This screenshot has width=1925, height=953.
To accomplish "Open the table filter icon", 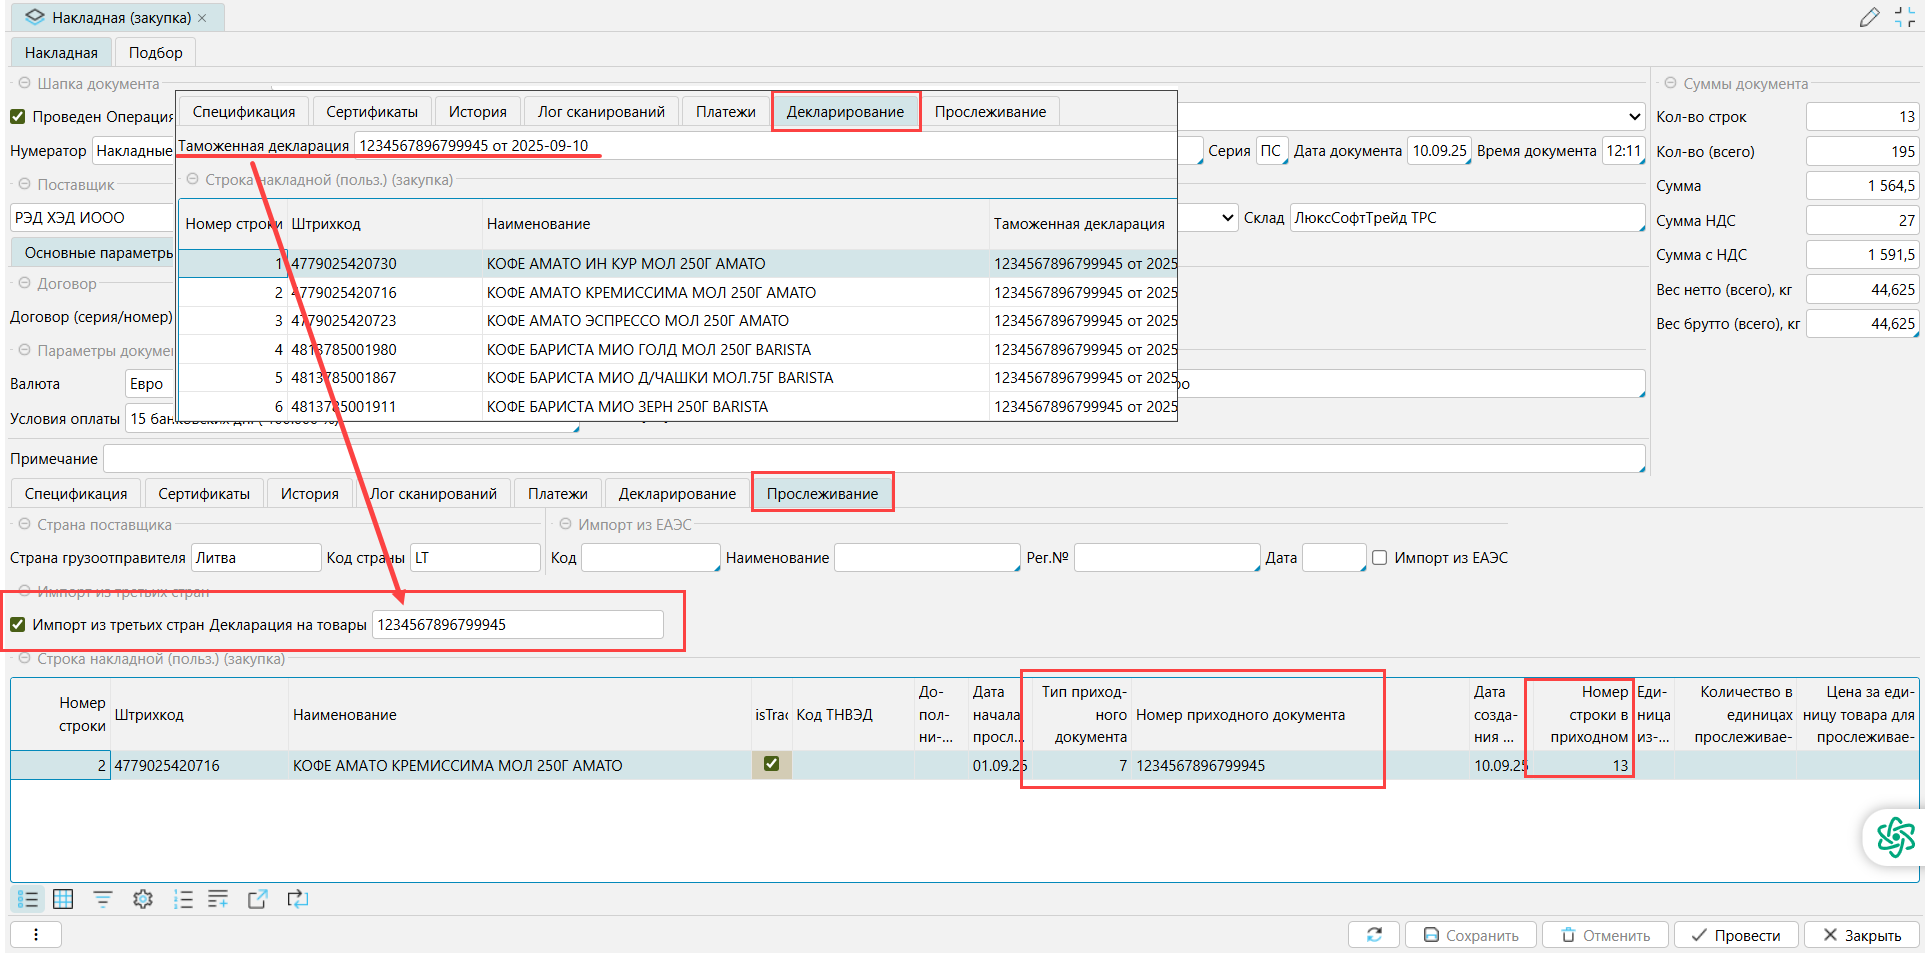I will click(102, 899).
